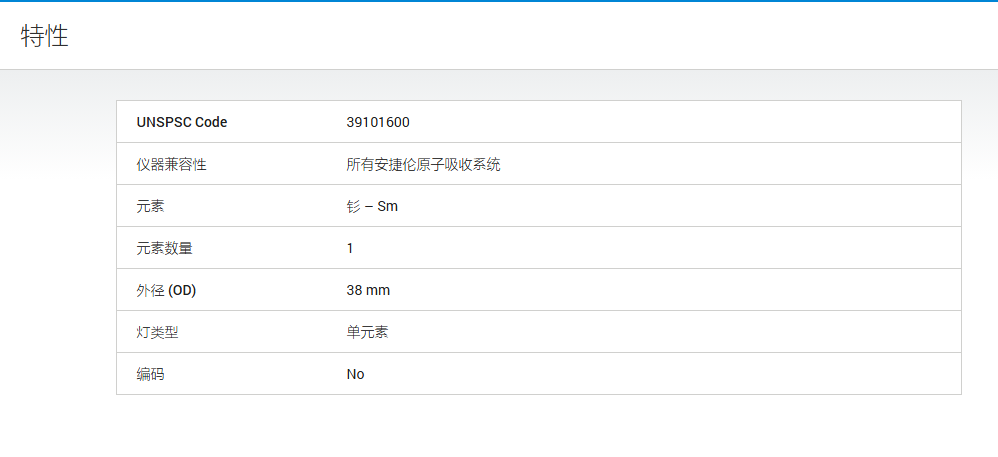The height and width of the screenshot is (457, 998).
Task: Click the Sm symbol in the 元素 row
Action: pos(388,207)
